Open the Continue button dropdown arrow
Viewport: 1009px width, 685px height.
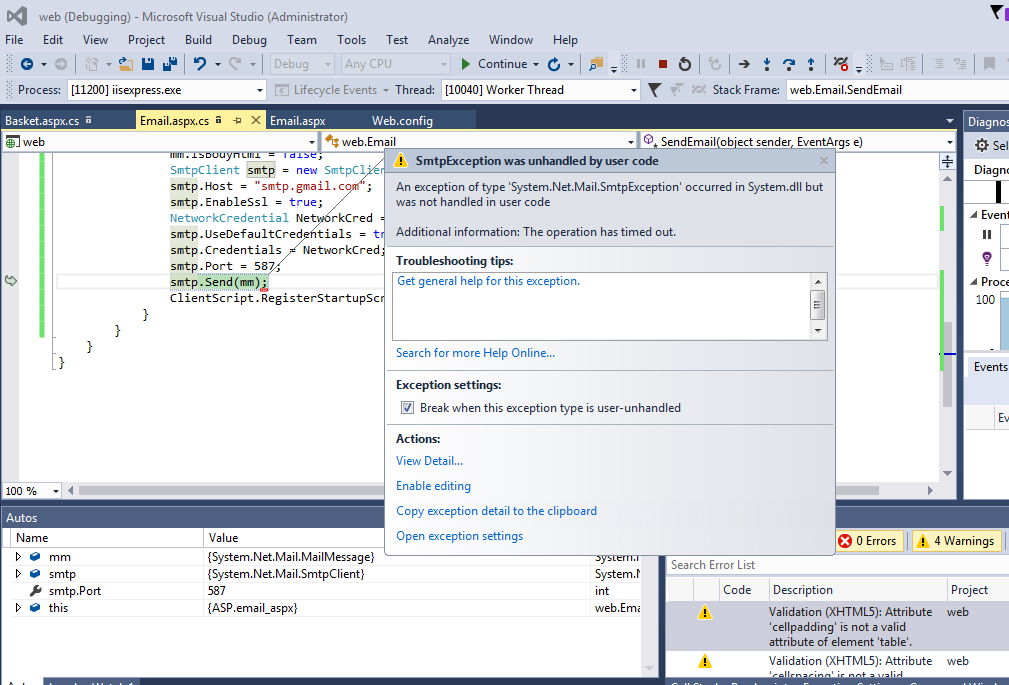535,64
